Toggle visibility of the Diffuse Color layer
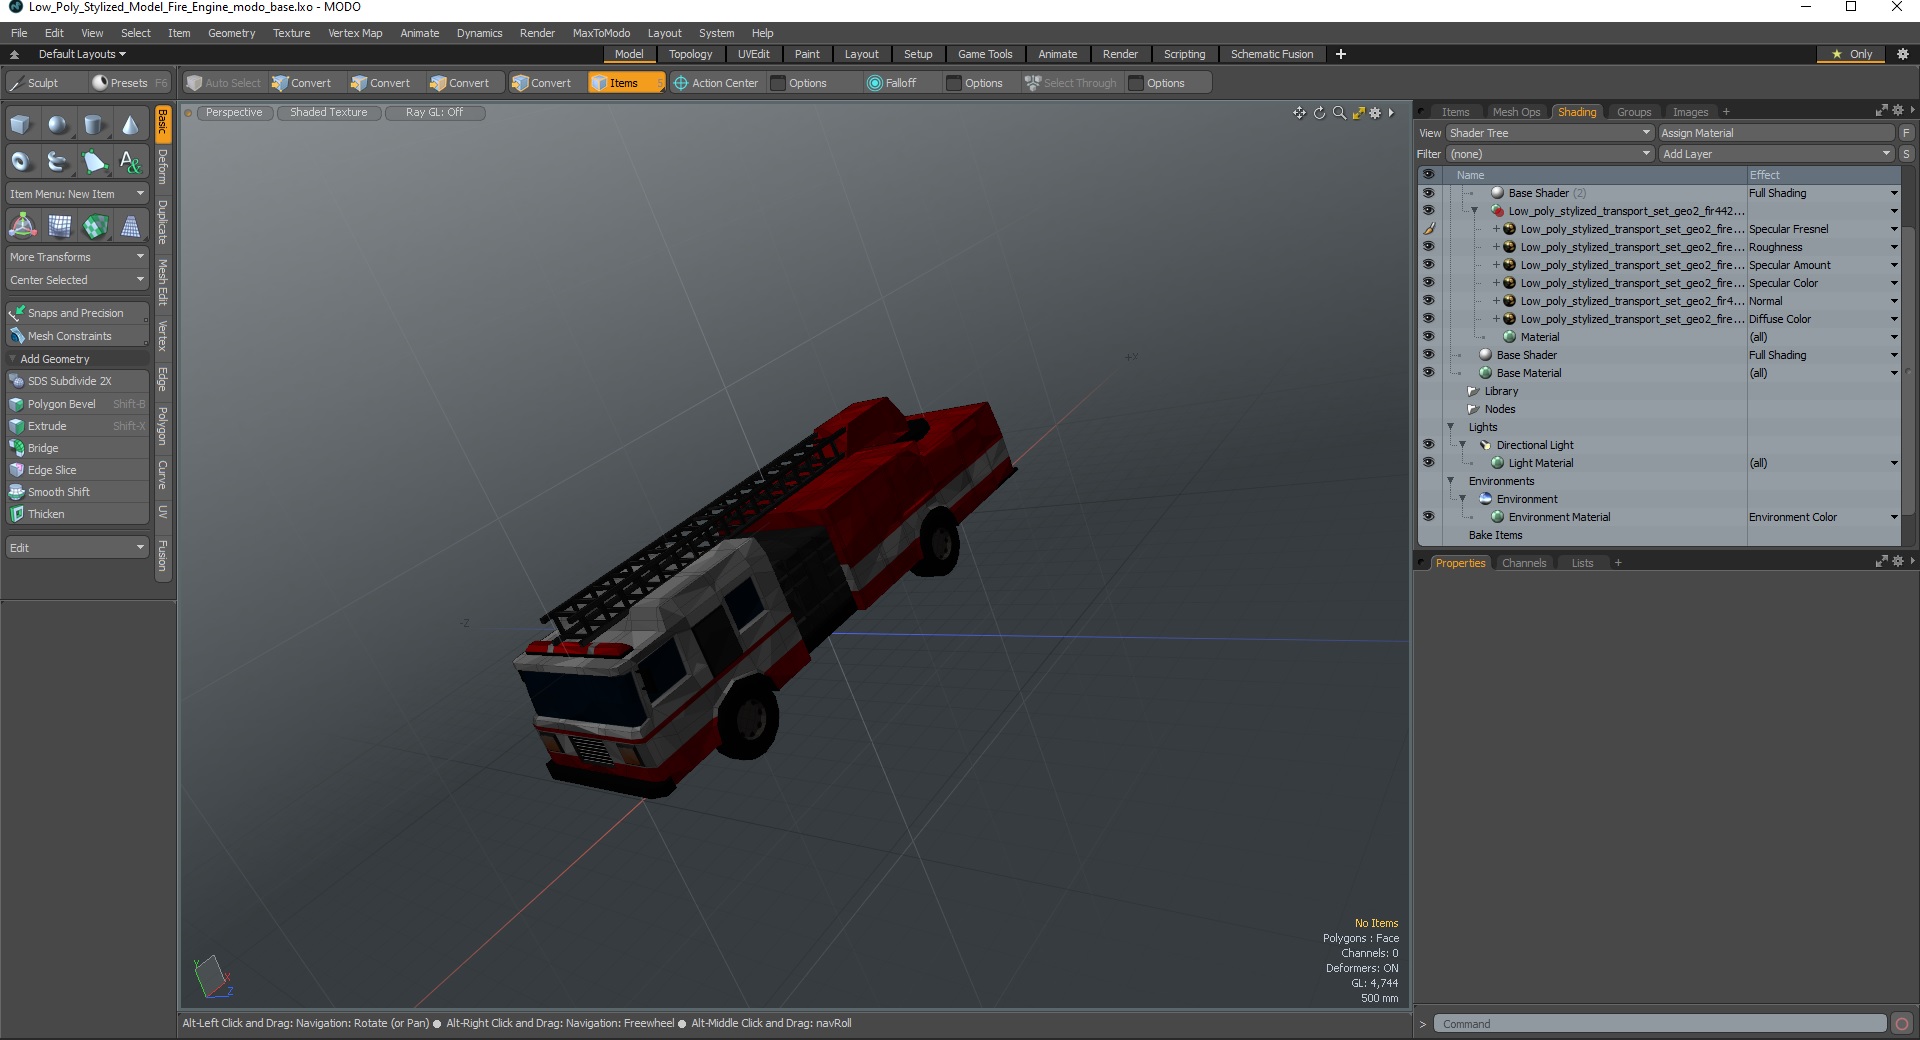This screenshot has height=1040, width=1920. click(x=1428, y=319)
